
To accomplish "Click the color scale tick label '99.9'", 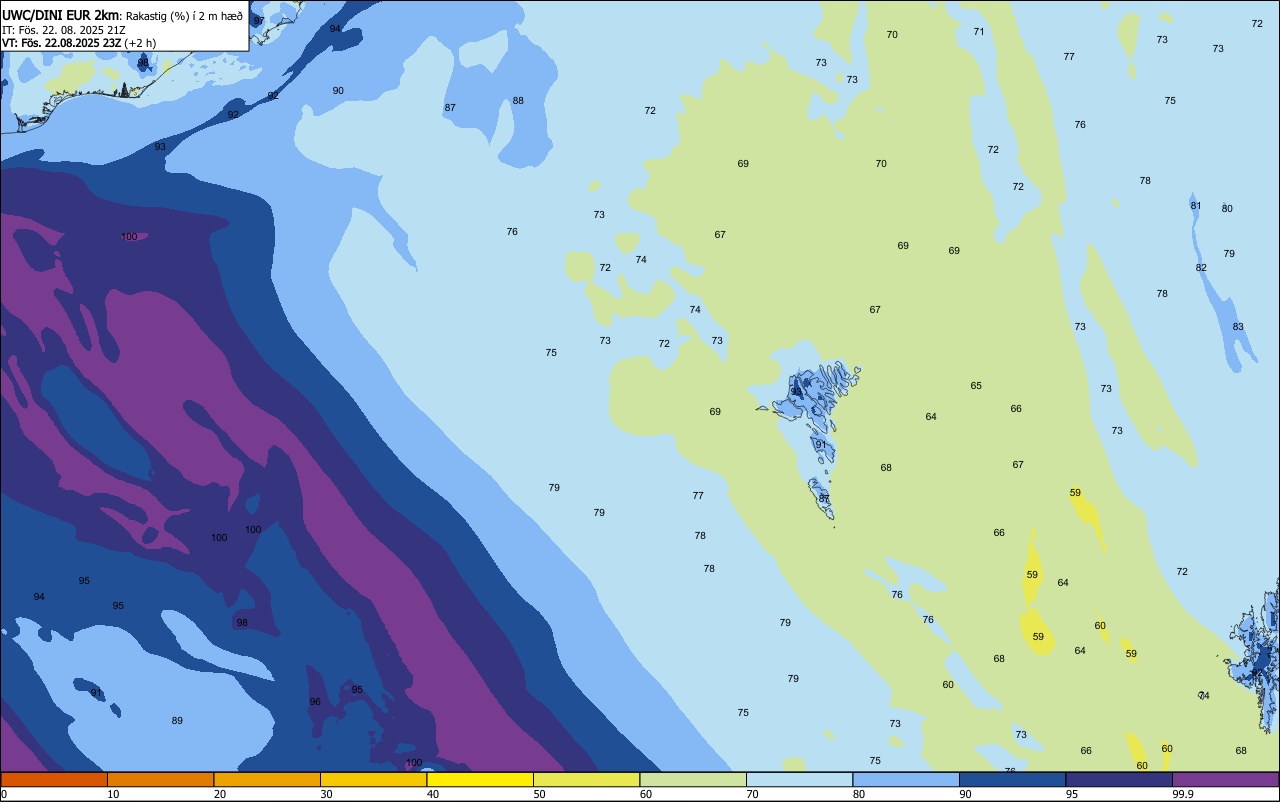I will [1183, 794].
